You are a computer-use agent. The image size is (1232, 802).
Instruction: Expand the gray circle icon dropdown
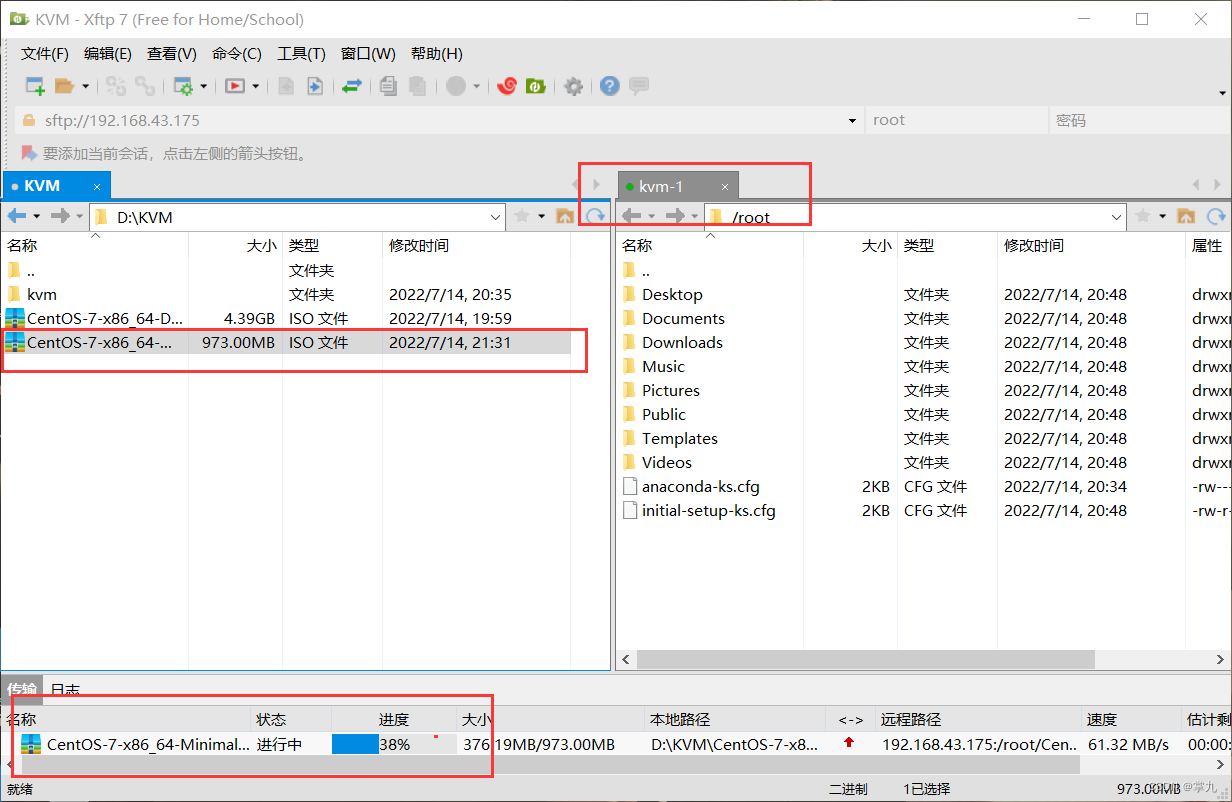[x=477, y=87]
